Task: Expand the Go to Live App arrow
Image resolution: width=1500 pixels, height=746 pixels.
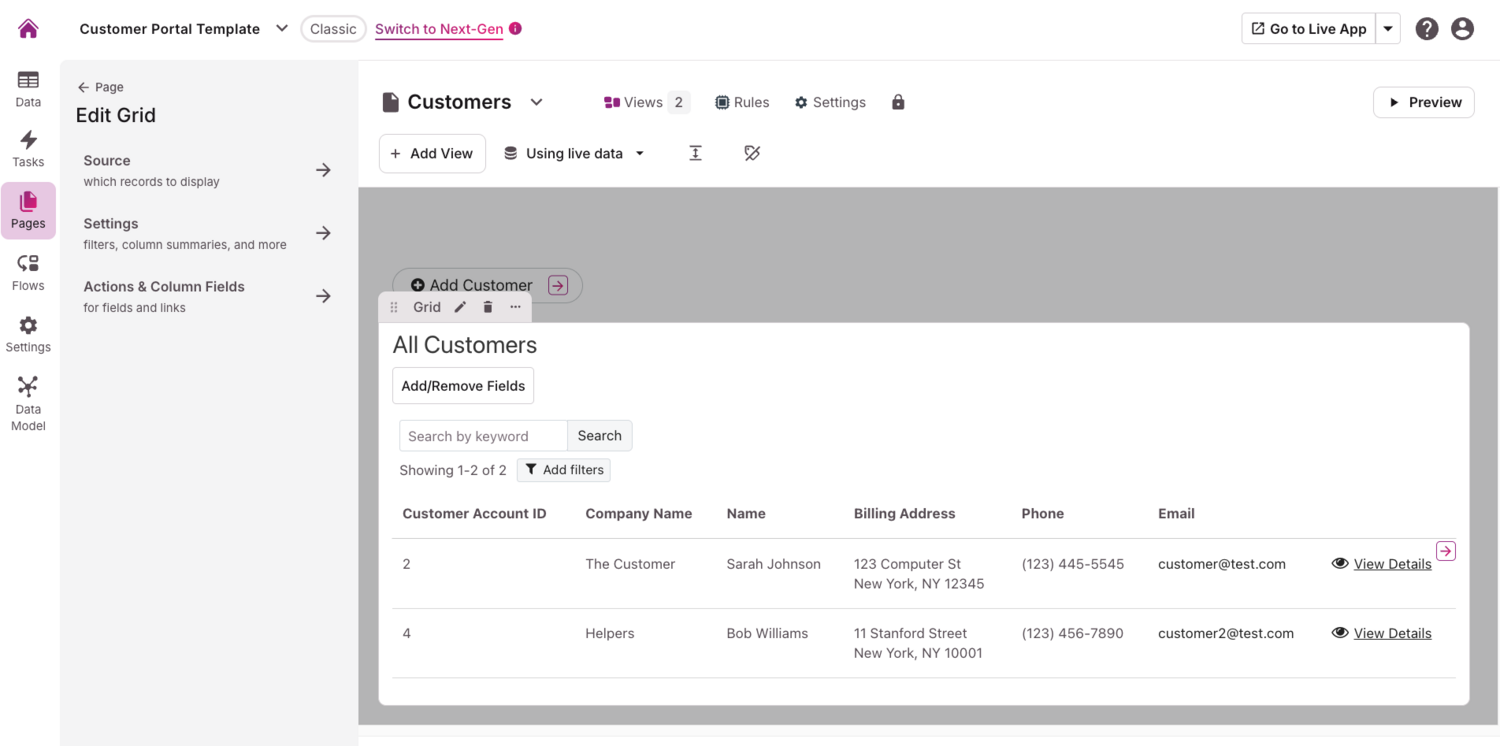Action: (1388, 29)
